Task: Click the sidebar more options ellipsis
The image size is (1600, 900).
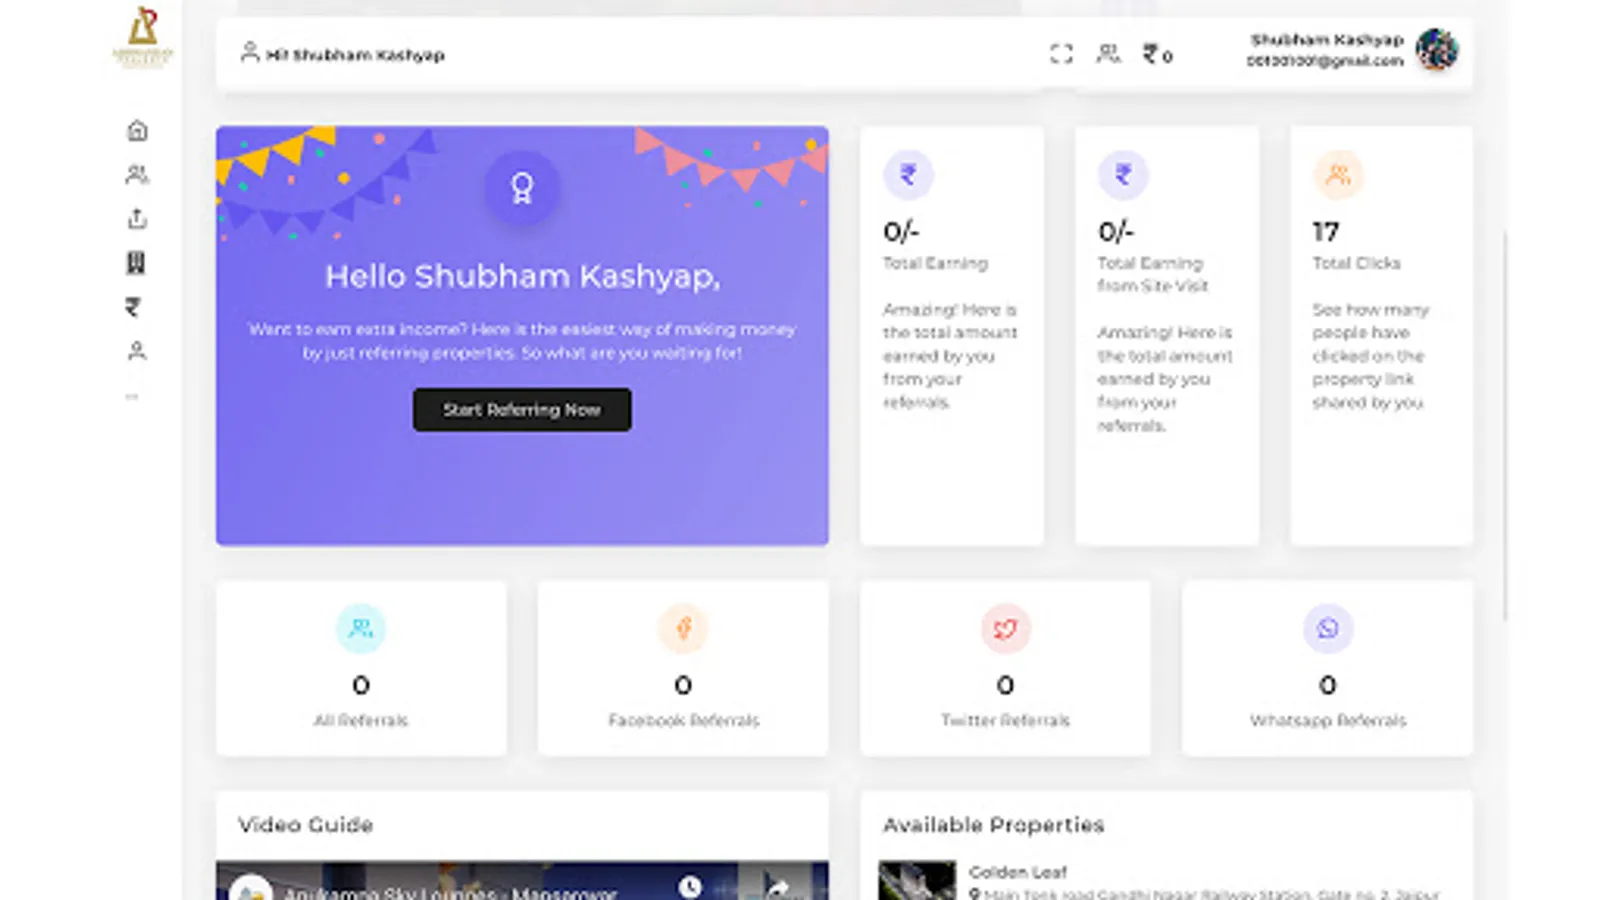Action: [132, 397]
